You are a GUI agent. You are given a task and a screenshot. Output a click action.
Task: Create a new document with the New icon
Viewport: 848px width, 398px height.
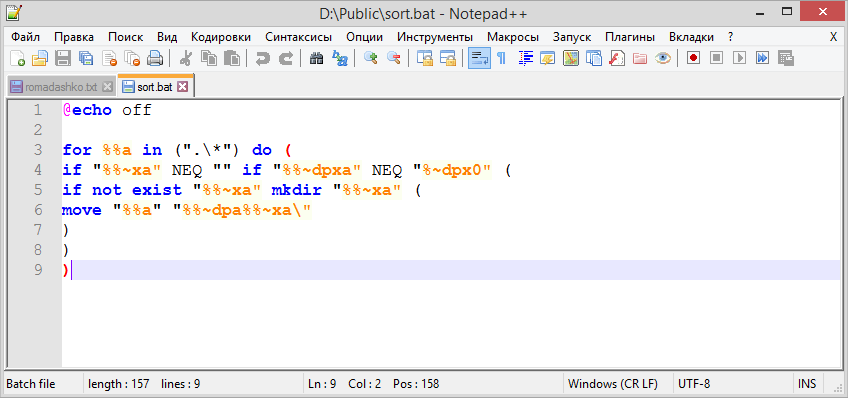click(x=17, y=58)
